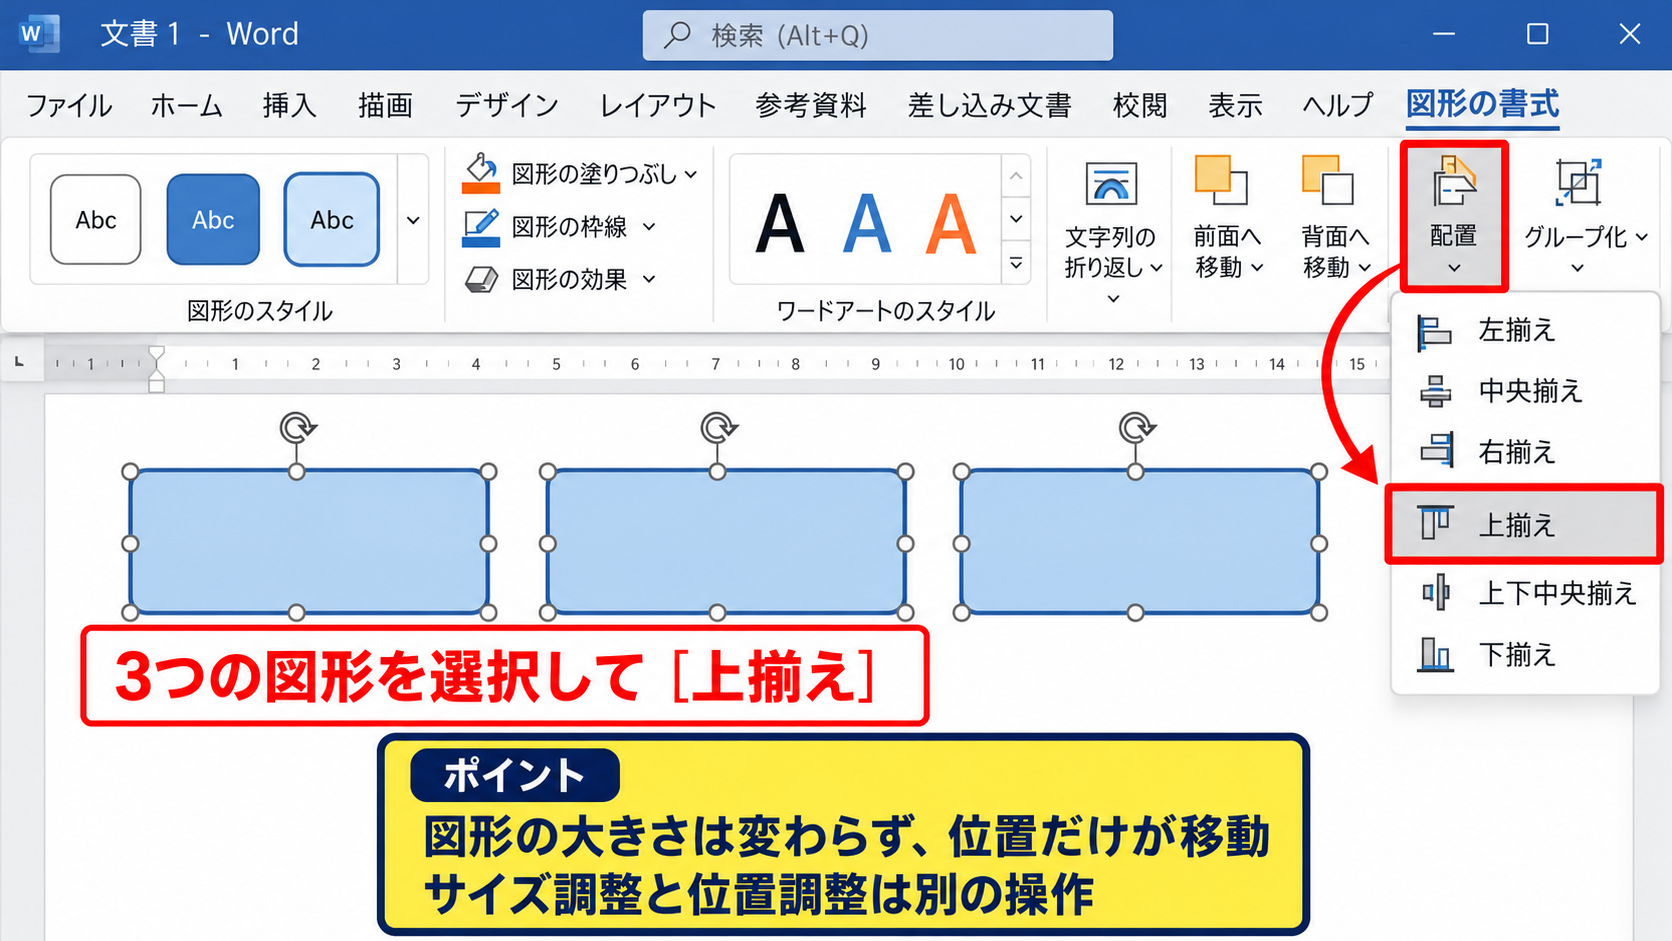
Task: Open the ファイル tab
Action: click(x=69, y=105)
